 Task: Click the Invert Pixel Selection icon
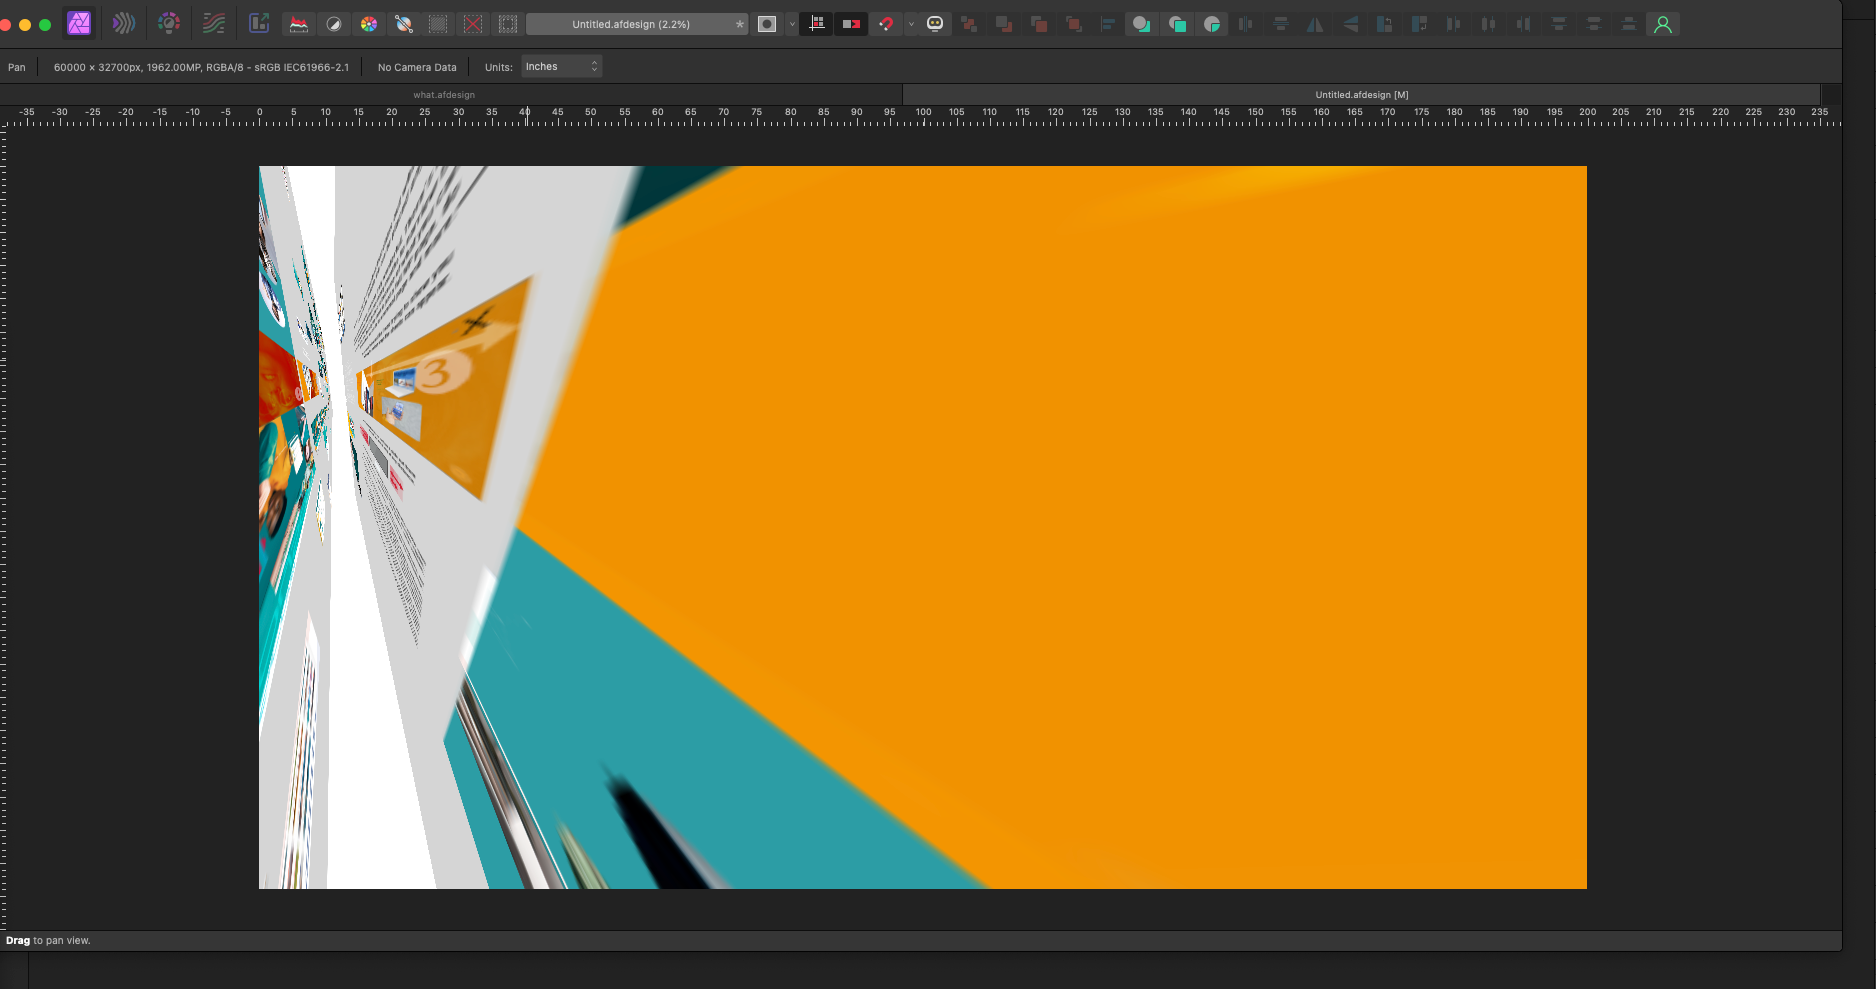[508, 24]
